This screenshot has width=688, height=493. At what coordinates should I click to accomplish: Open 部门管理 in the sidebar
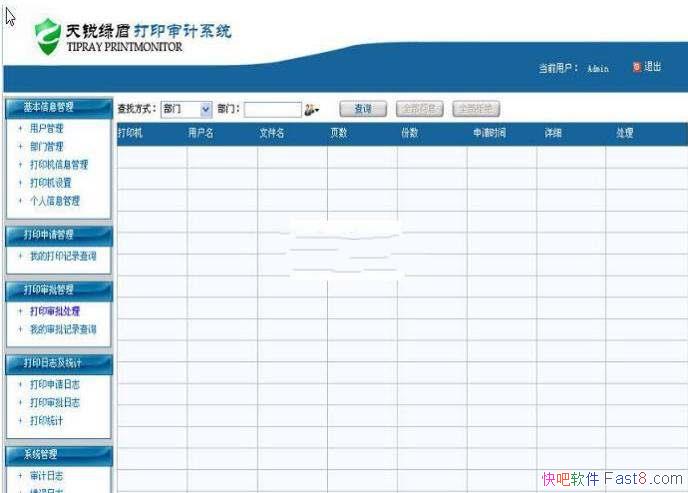click(46, 147)
